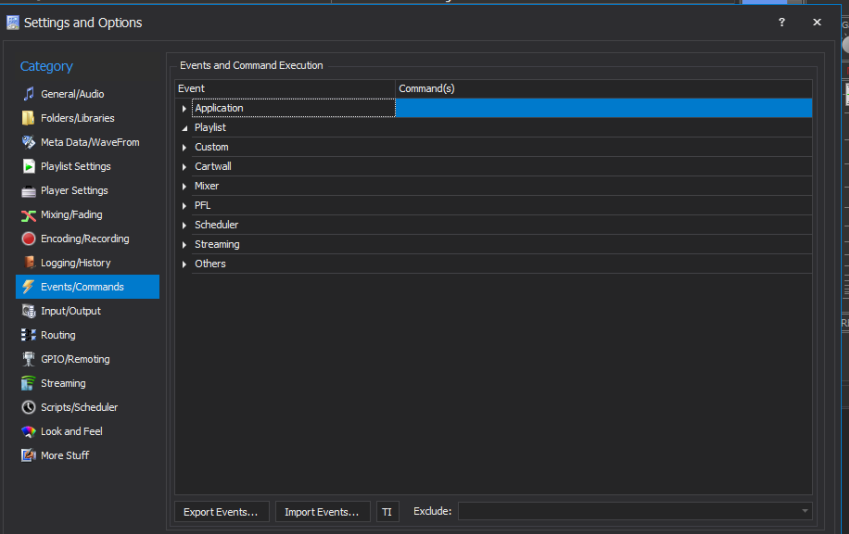Click the Logging/History book icon
This screenshot has height=534, width=849.
[28, 263]
